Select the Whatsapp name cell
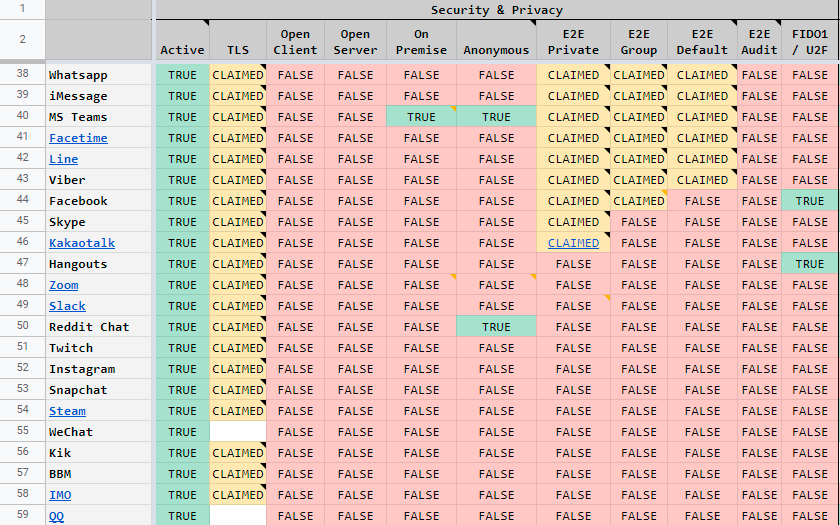The height and width of the screenshot is (525, 840). pyautogui.click(x=99, y=75)
